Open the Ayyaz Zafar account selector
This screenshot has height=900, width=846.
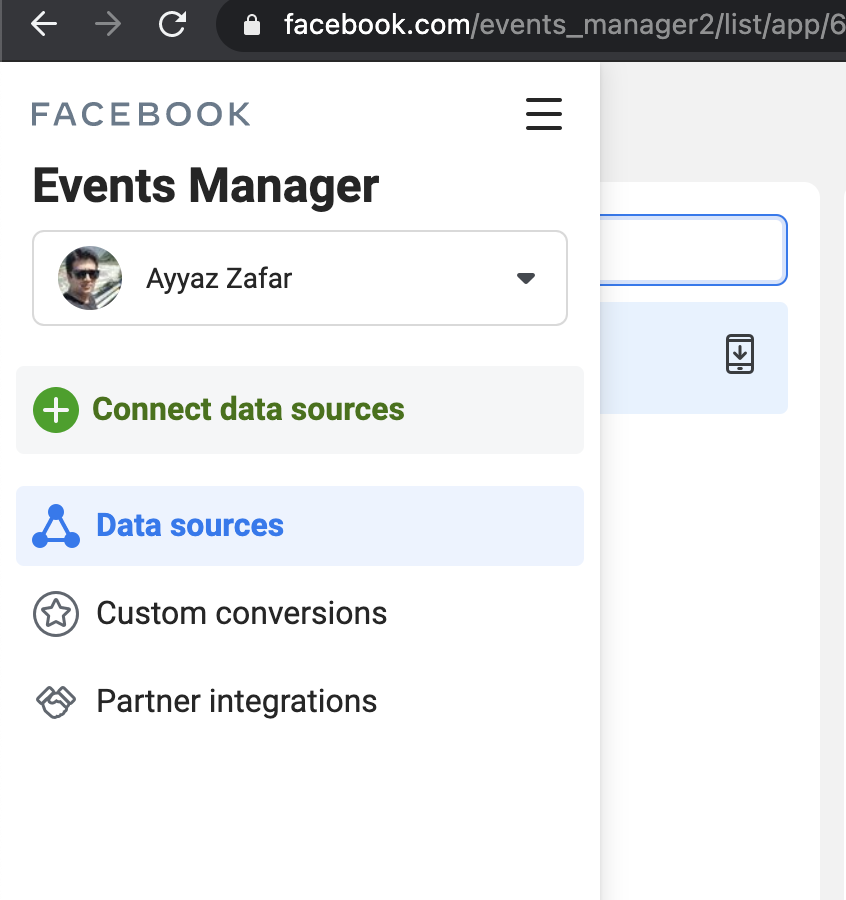click(x=300, y=278)
